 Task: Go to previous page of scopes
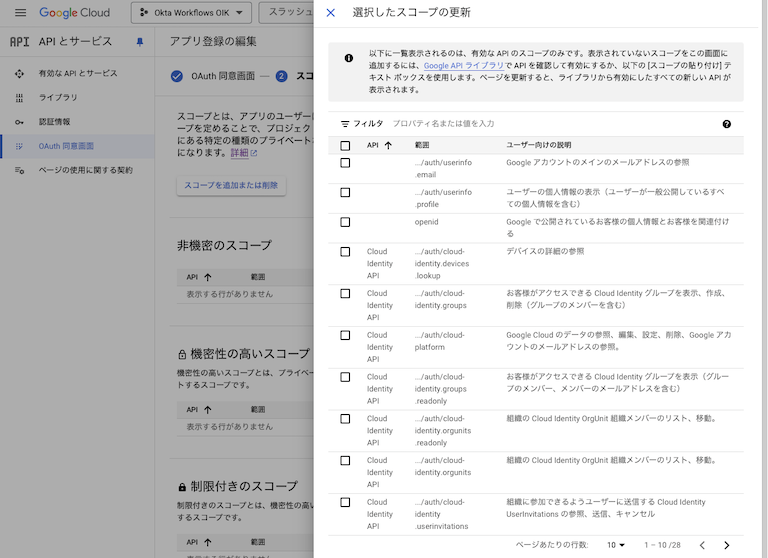pyautogui.click(x=702, y=545)
